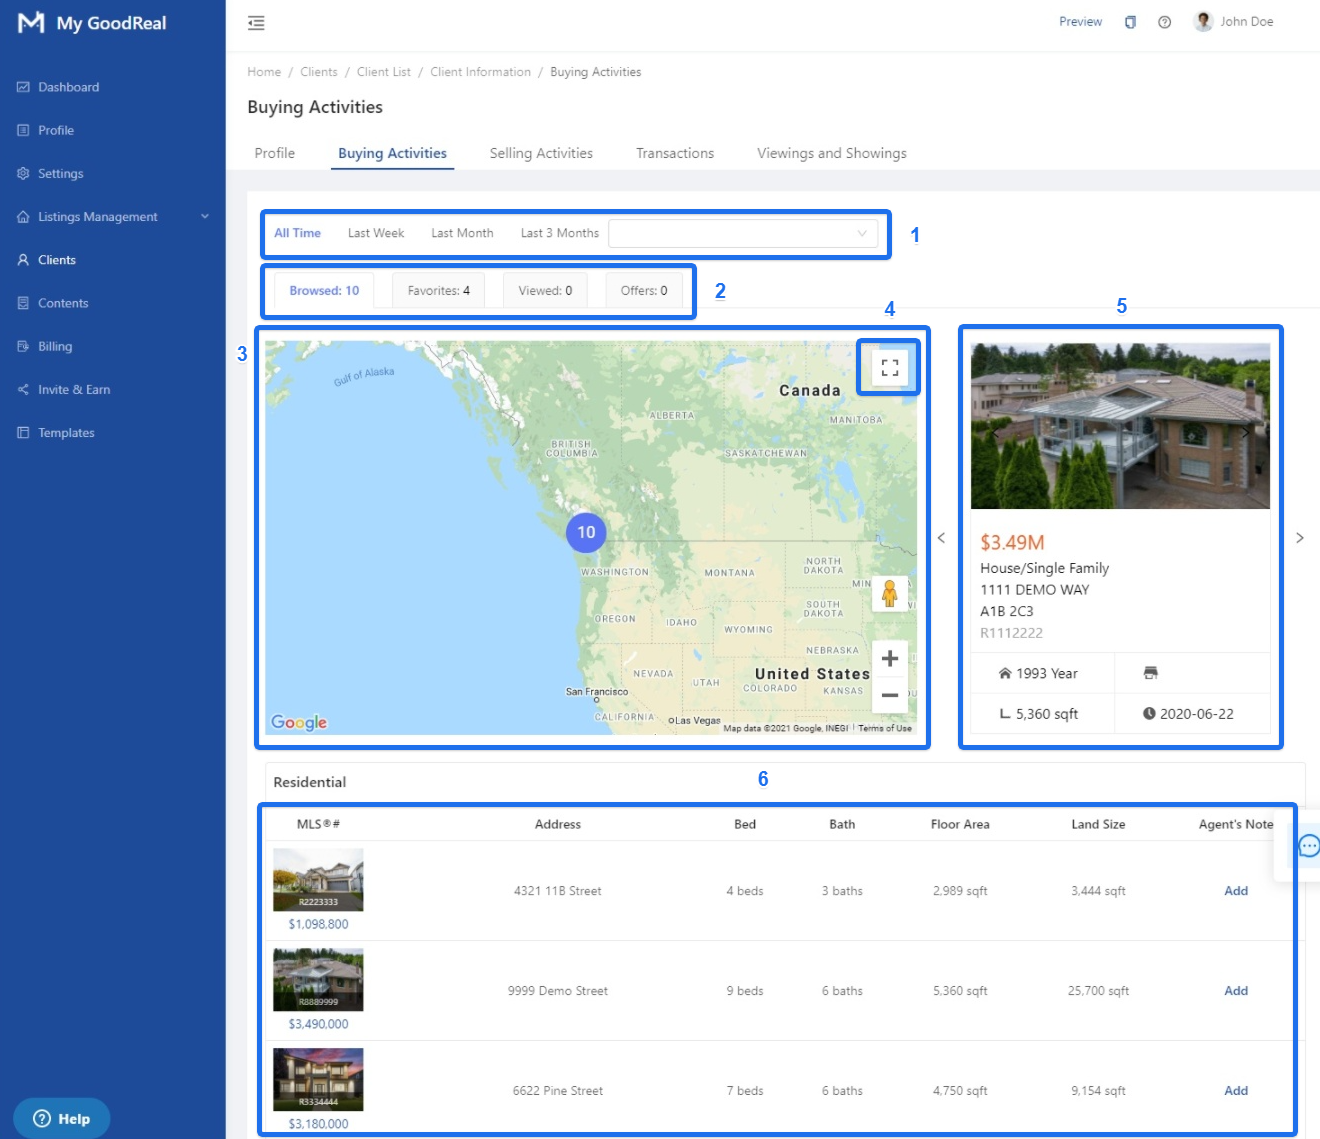Click the help question mark icon in header
This screenshot has height=1139, width=1320.
click(x=1164, y=22)
